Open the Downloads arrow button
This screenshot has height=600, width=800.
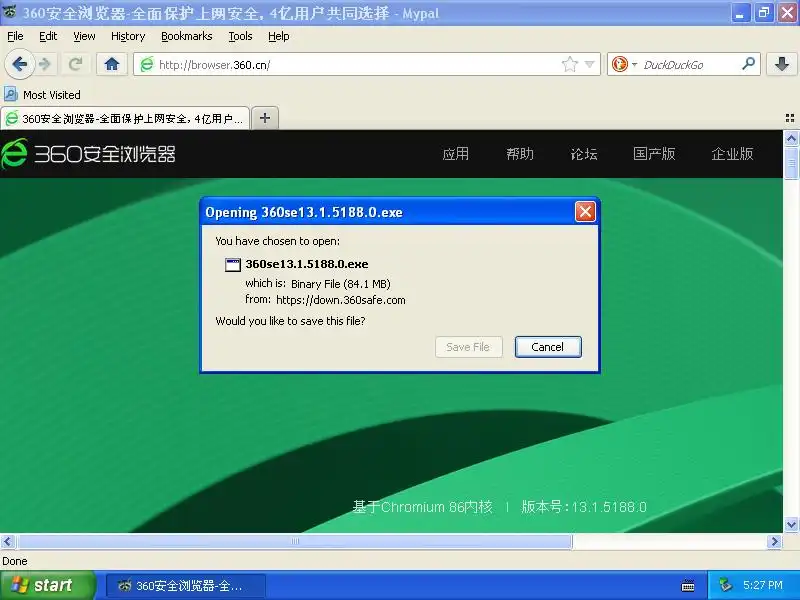[x=782, y=64]
